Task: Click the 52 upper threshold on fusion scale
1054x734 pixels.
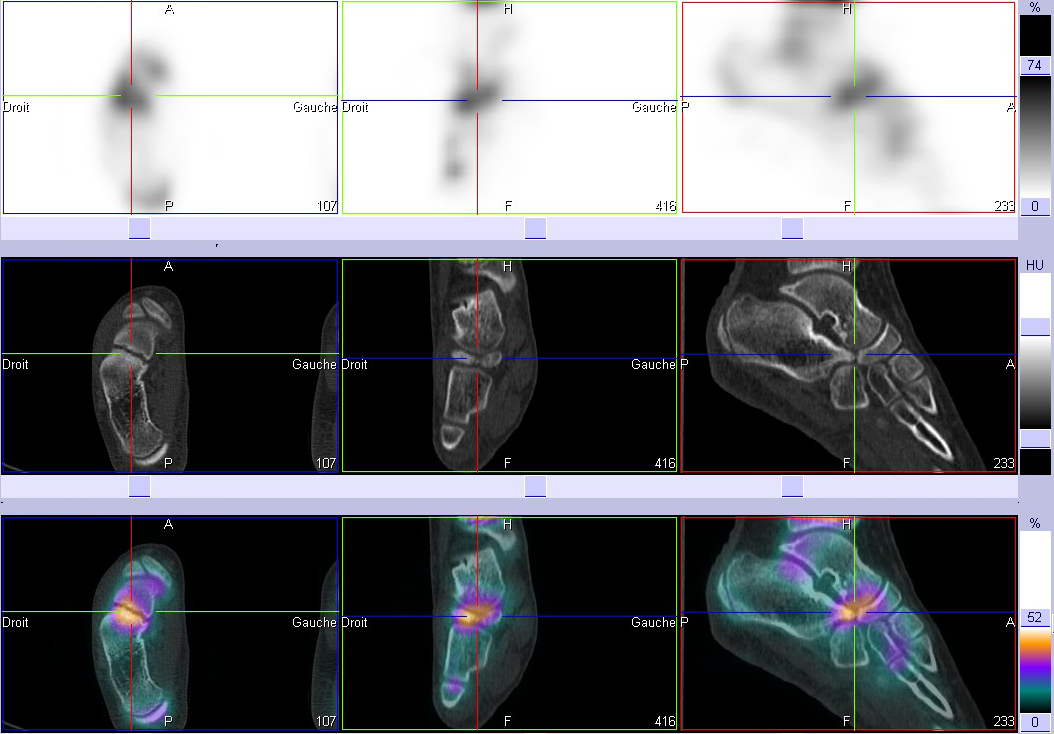Action: tap(1035, 617)
